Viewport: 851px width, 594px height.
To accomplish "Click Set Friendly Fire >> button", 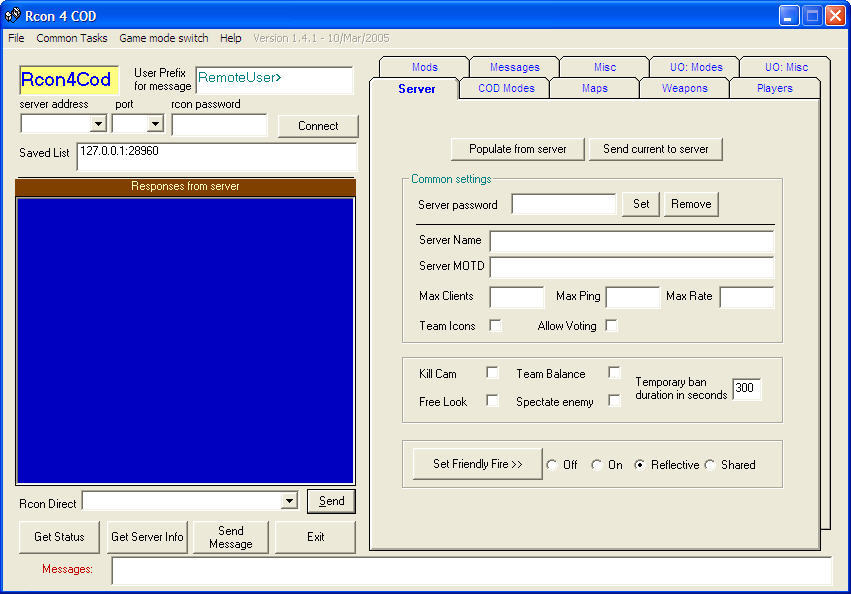I will tap(478, 464).
